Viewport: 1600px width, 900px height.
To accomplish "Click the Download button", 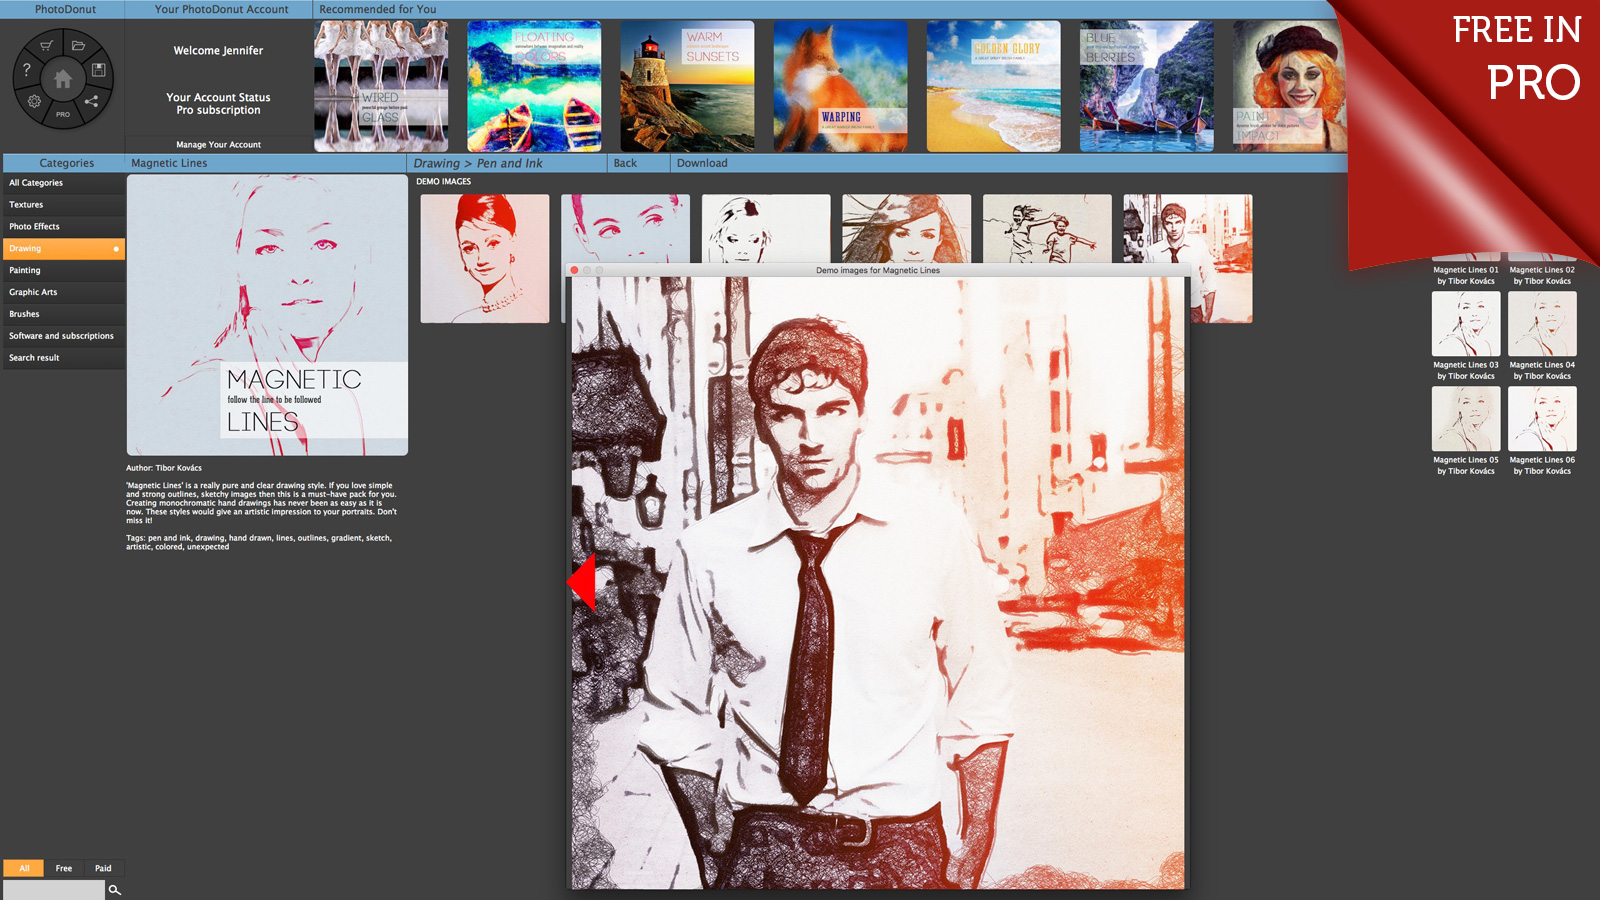I will pyautogui.click(x=702, y=163).
